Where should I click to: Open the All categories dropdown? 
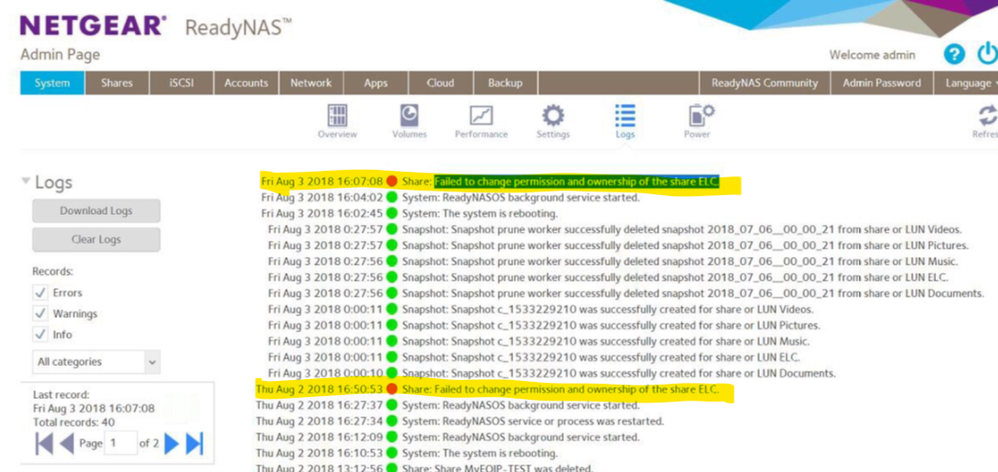click(x=96, y=362)
